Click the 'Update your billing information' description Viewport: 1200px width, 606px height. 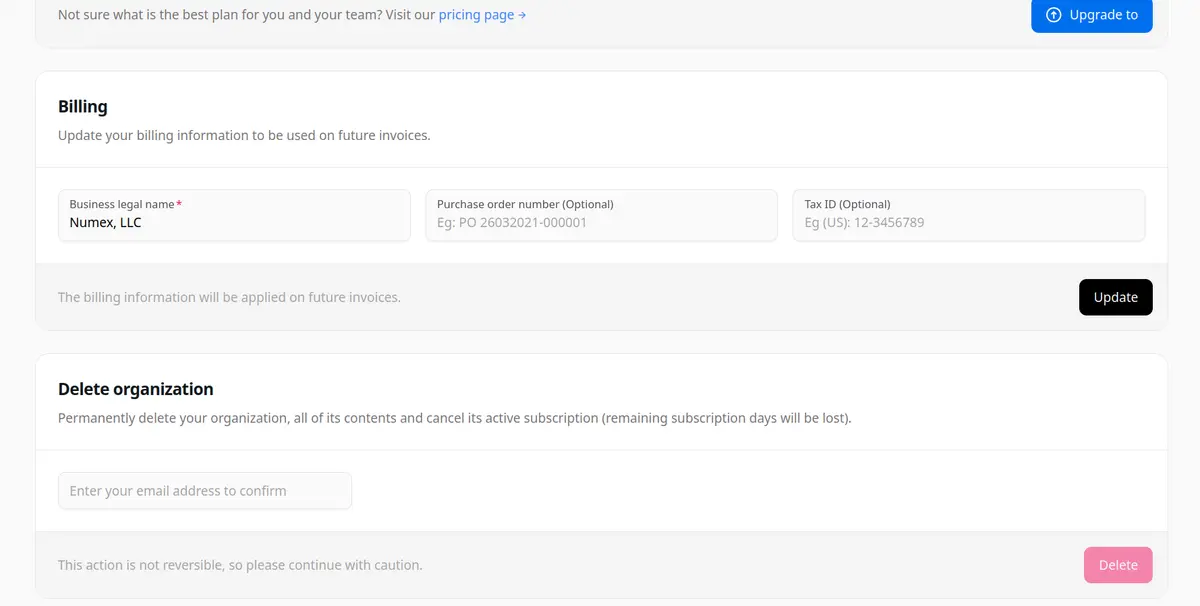[x=244, y=135]
